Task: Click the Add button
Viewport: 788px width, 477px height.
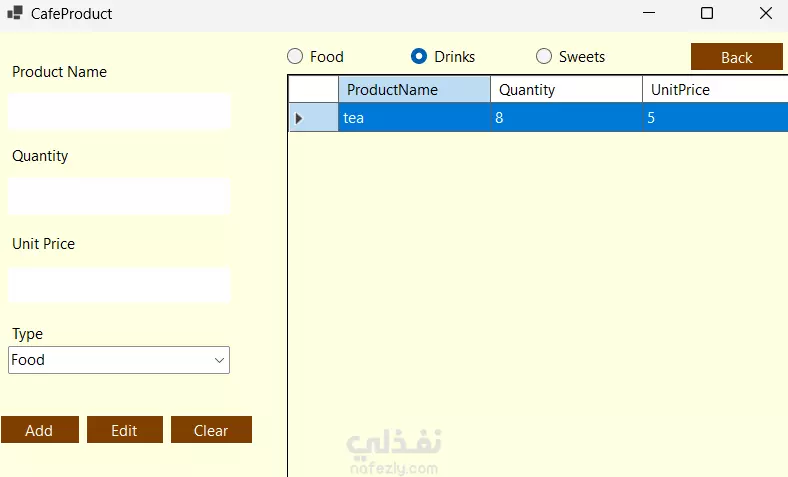Action: pyautogui.click(x=39, y=430)
